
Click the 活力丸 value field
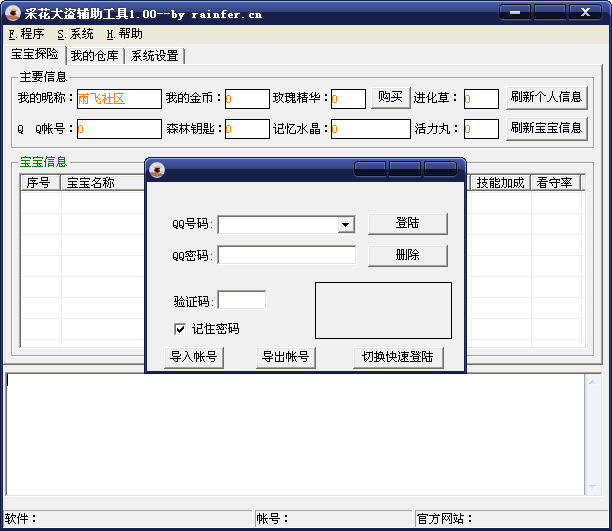(x=481, y=129)
